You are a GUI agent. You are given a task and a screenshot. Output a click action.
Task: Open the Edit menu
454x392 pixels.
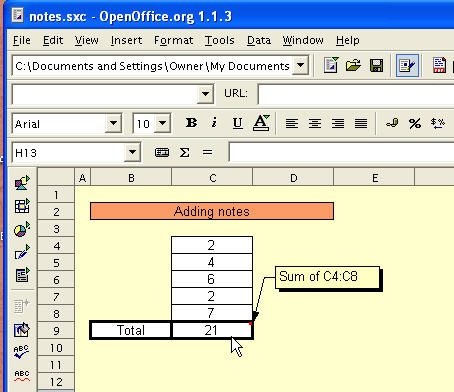coord(53,40)
